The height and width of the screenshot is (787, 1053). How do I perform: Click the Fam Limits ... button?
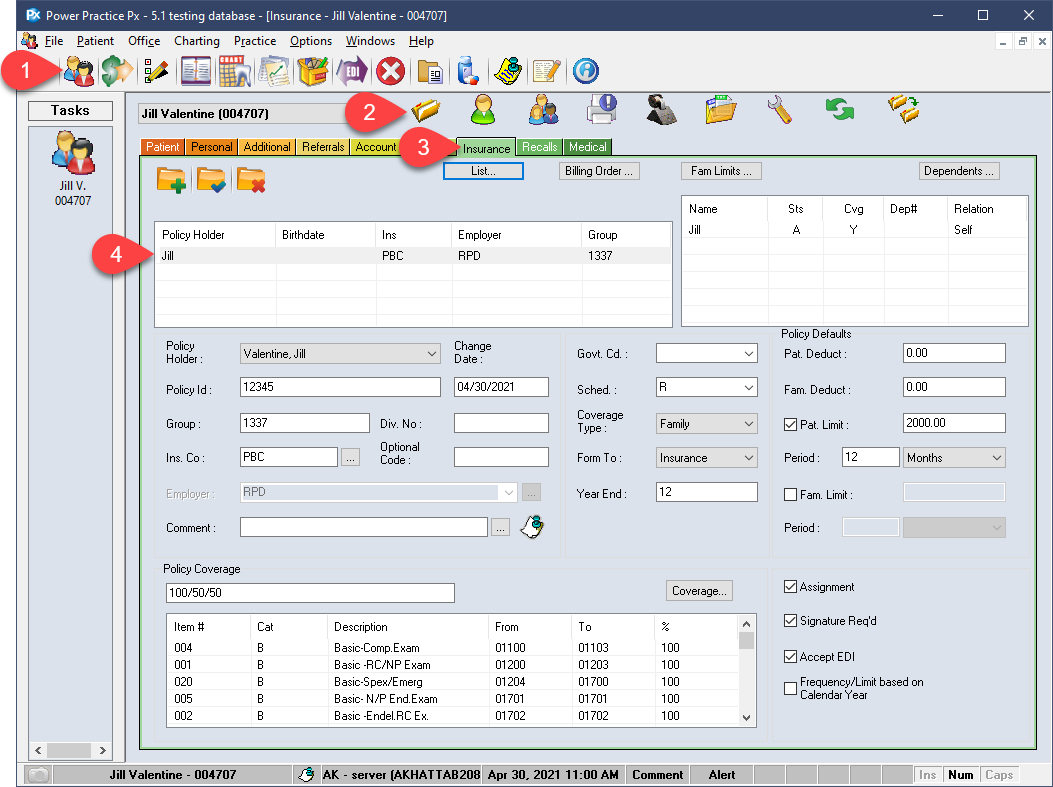(x=721, y=171)
